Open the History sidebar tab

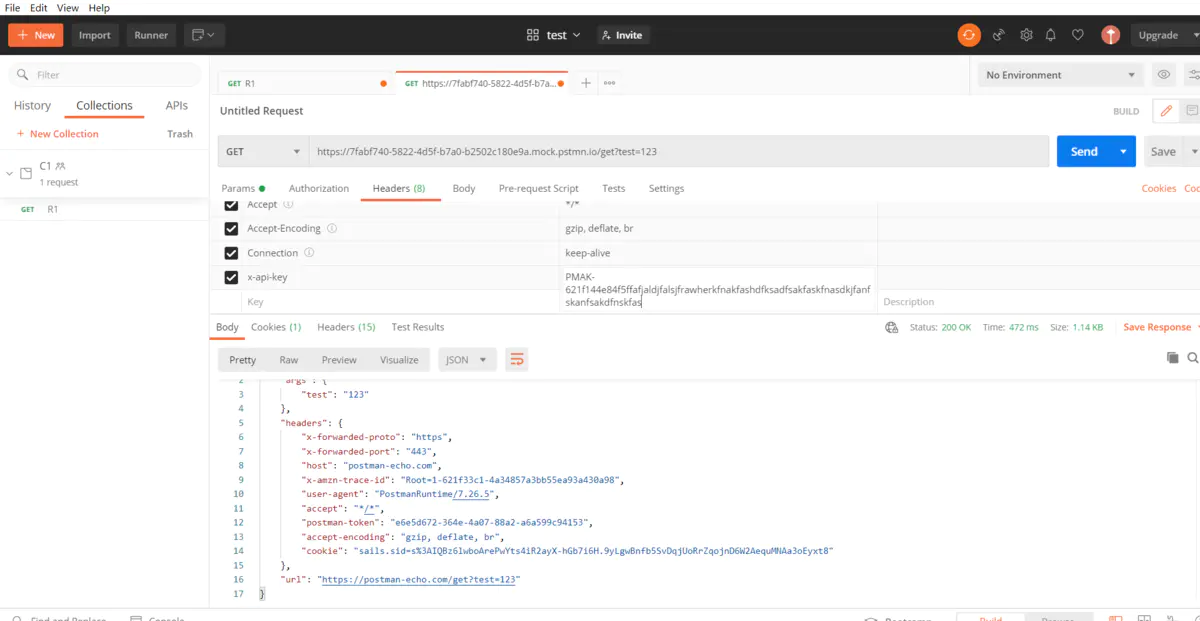32,105
